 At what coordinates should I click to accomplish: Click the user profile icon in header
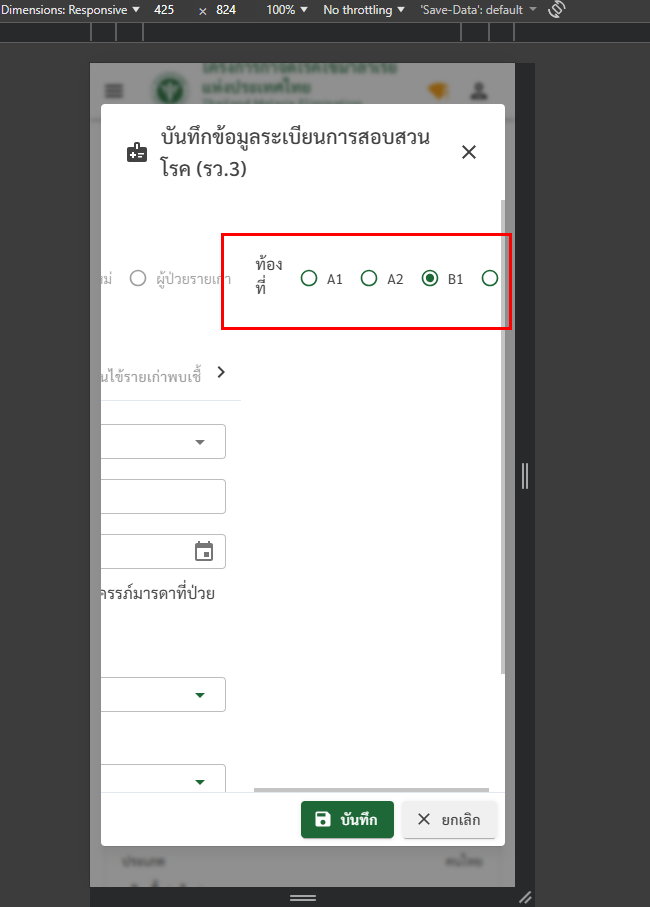coord(479,91)
